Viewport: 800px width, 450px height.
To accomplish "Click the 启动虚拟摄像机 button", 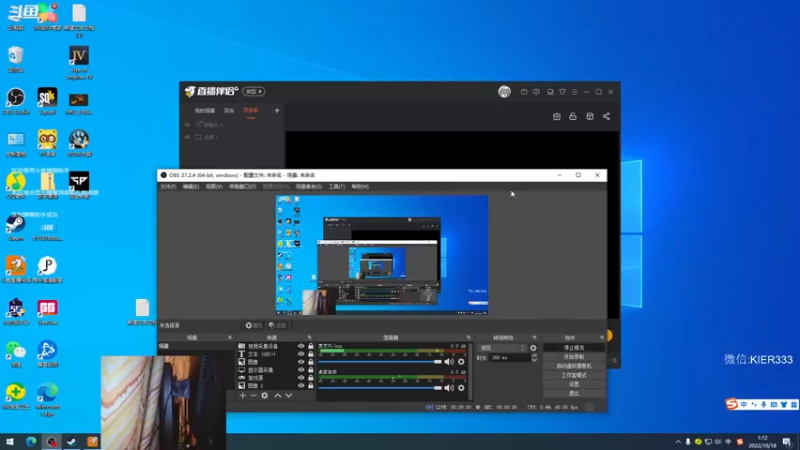I will [x=574, y=366].
